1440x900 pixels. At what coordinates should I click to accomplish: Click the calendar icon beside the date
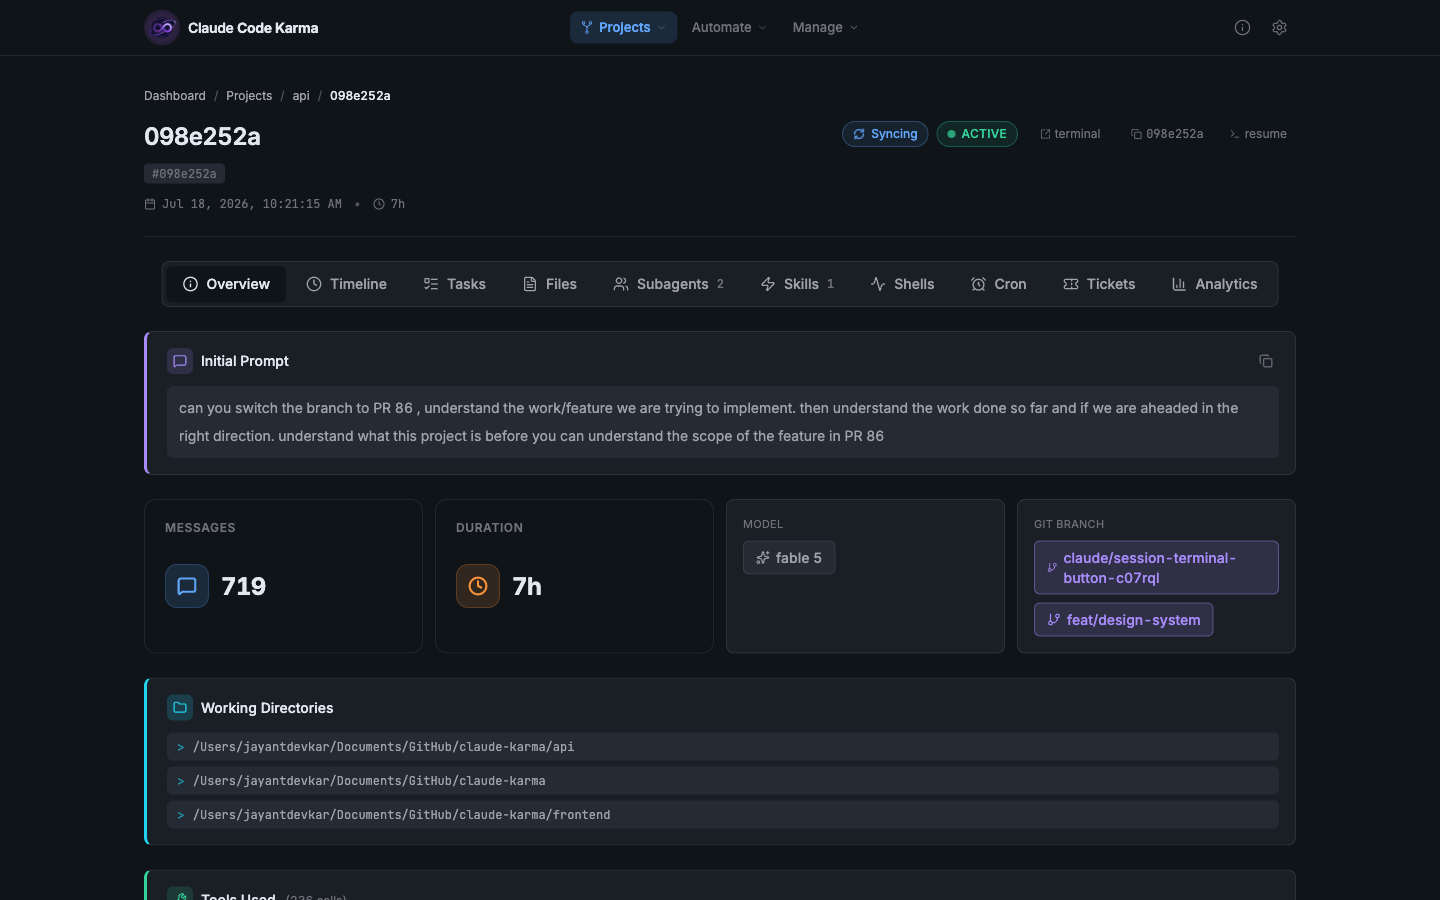(150, 204)
